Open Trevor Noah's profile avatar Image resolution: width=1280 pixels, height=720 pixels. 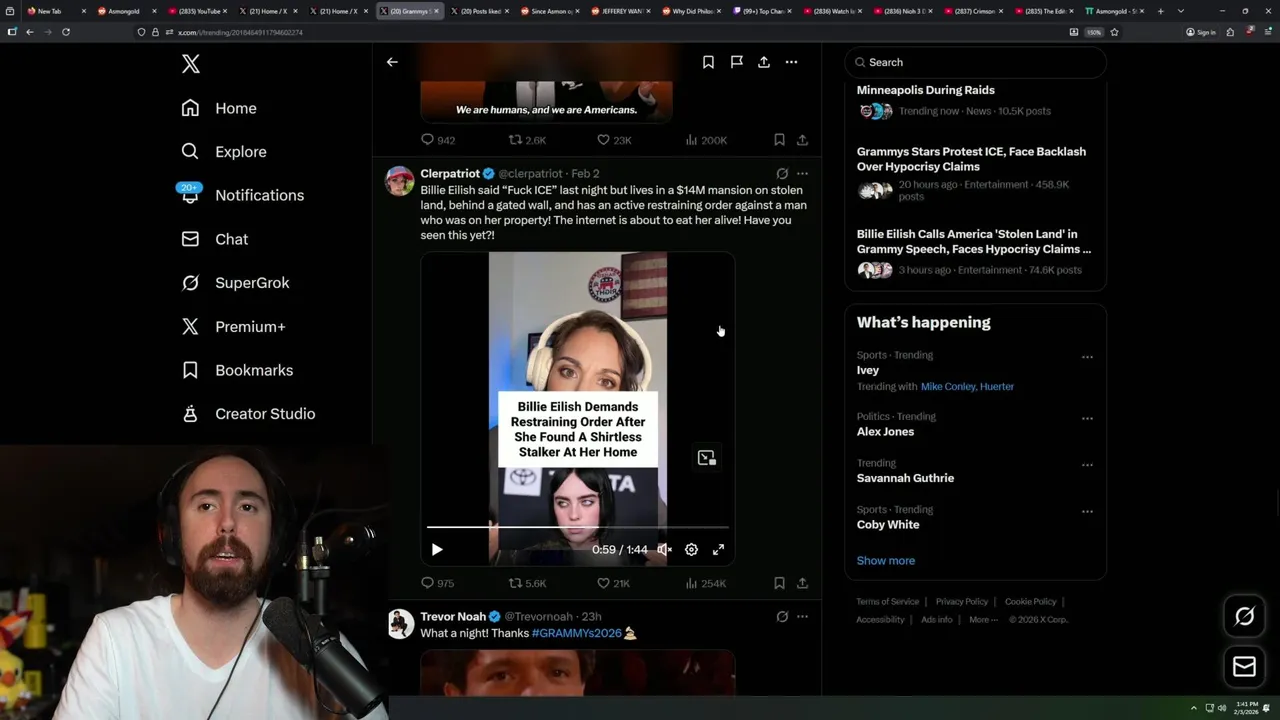tap(401, 624)
